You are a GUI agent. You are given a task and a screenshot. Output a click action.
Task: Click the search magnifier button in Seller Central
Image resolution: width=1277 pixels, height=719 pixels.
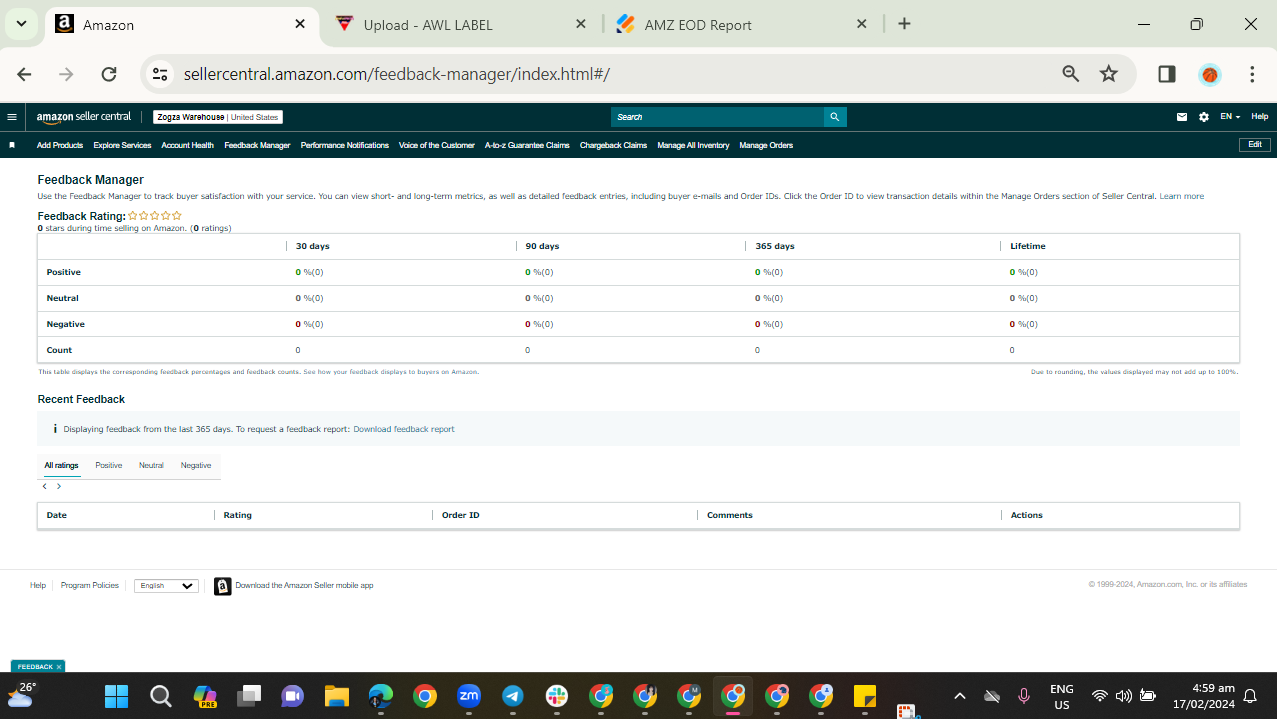pos(835,117)
